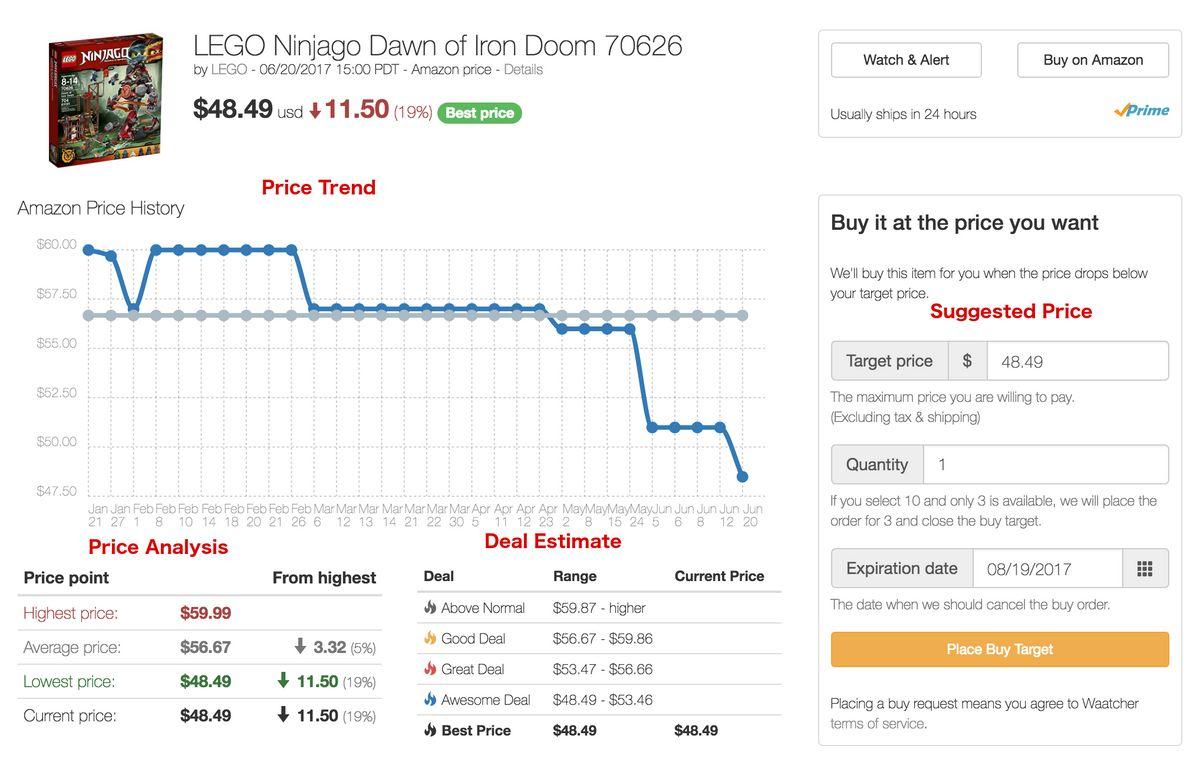
Task: Click the Prime logo icon
Action: pyautogui.click(x=1141, y=111)
